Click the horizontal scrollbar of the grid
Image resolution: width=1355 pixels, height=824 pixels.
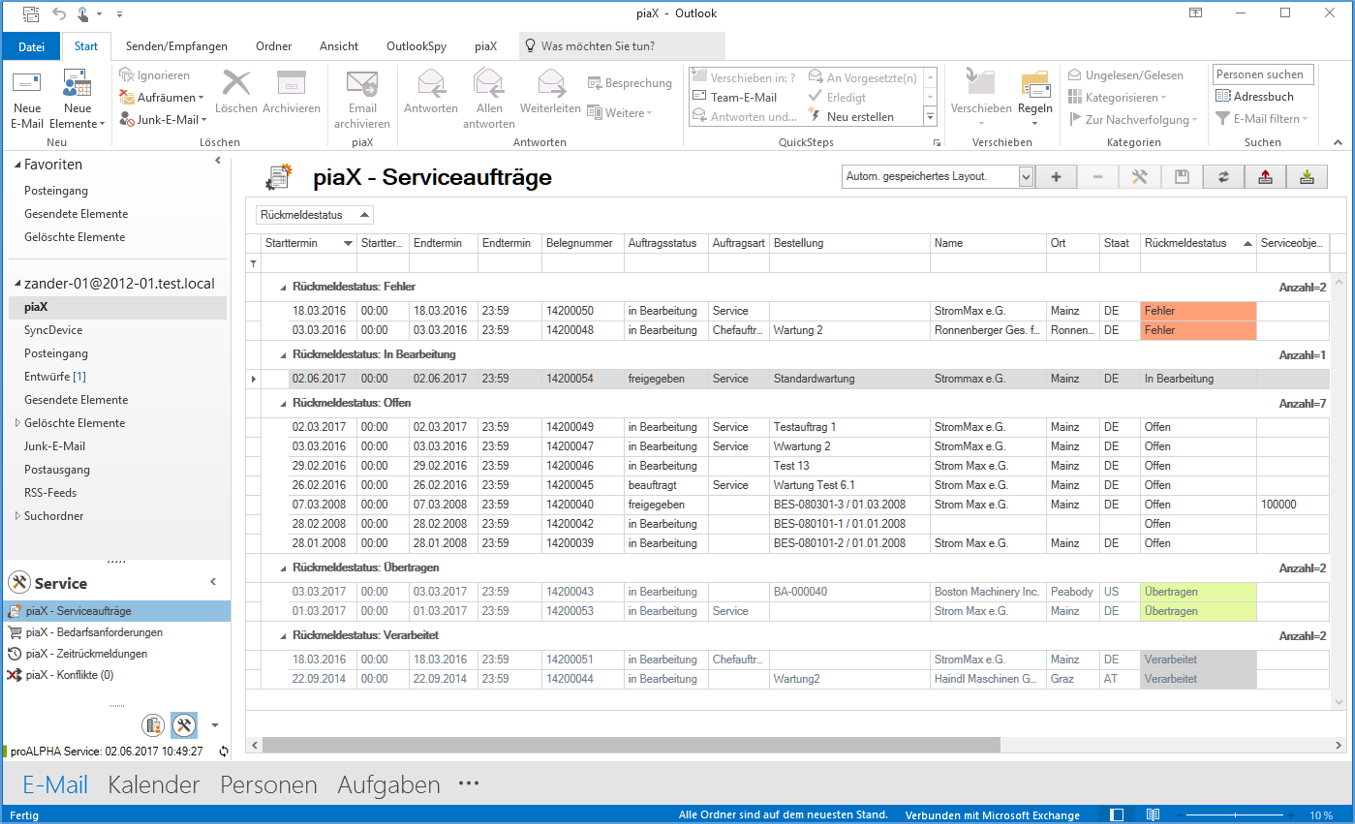coord(630,745)
